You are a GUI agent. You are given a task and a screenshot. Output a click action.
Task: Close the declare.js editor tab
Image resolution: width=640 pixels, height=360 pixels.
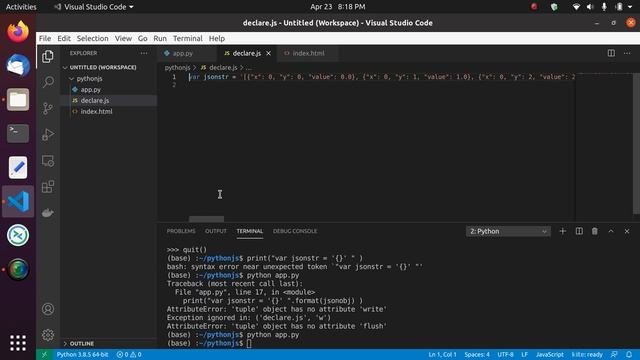coord(268,53)
